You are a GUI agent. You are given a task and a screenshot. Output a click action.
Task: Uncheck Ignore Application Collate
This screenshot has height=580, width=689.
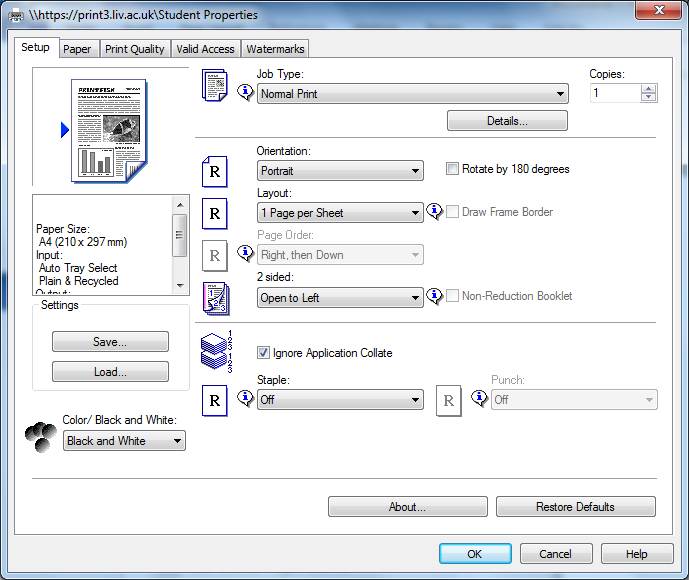(263, 352)
